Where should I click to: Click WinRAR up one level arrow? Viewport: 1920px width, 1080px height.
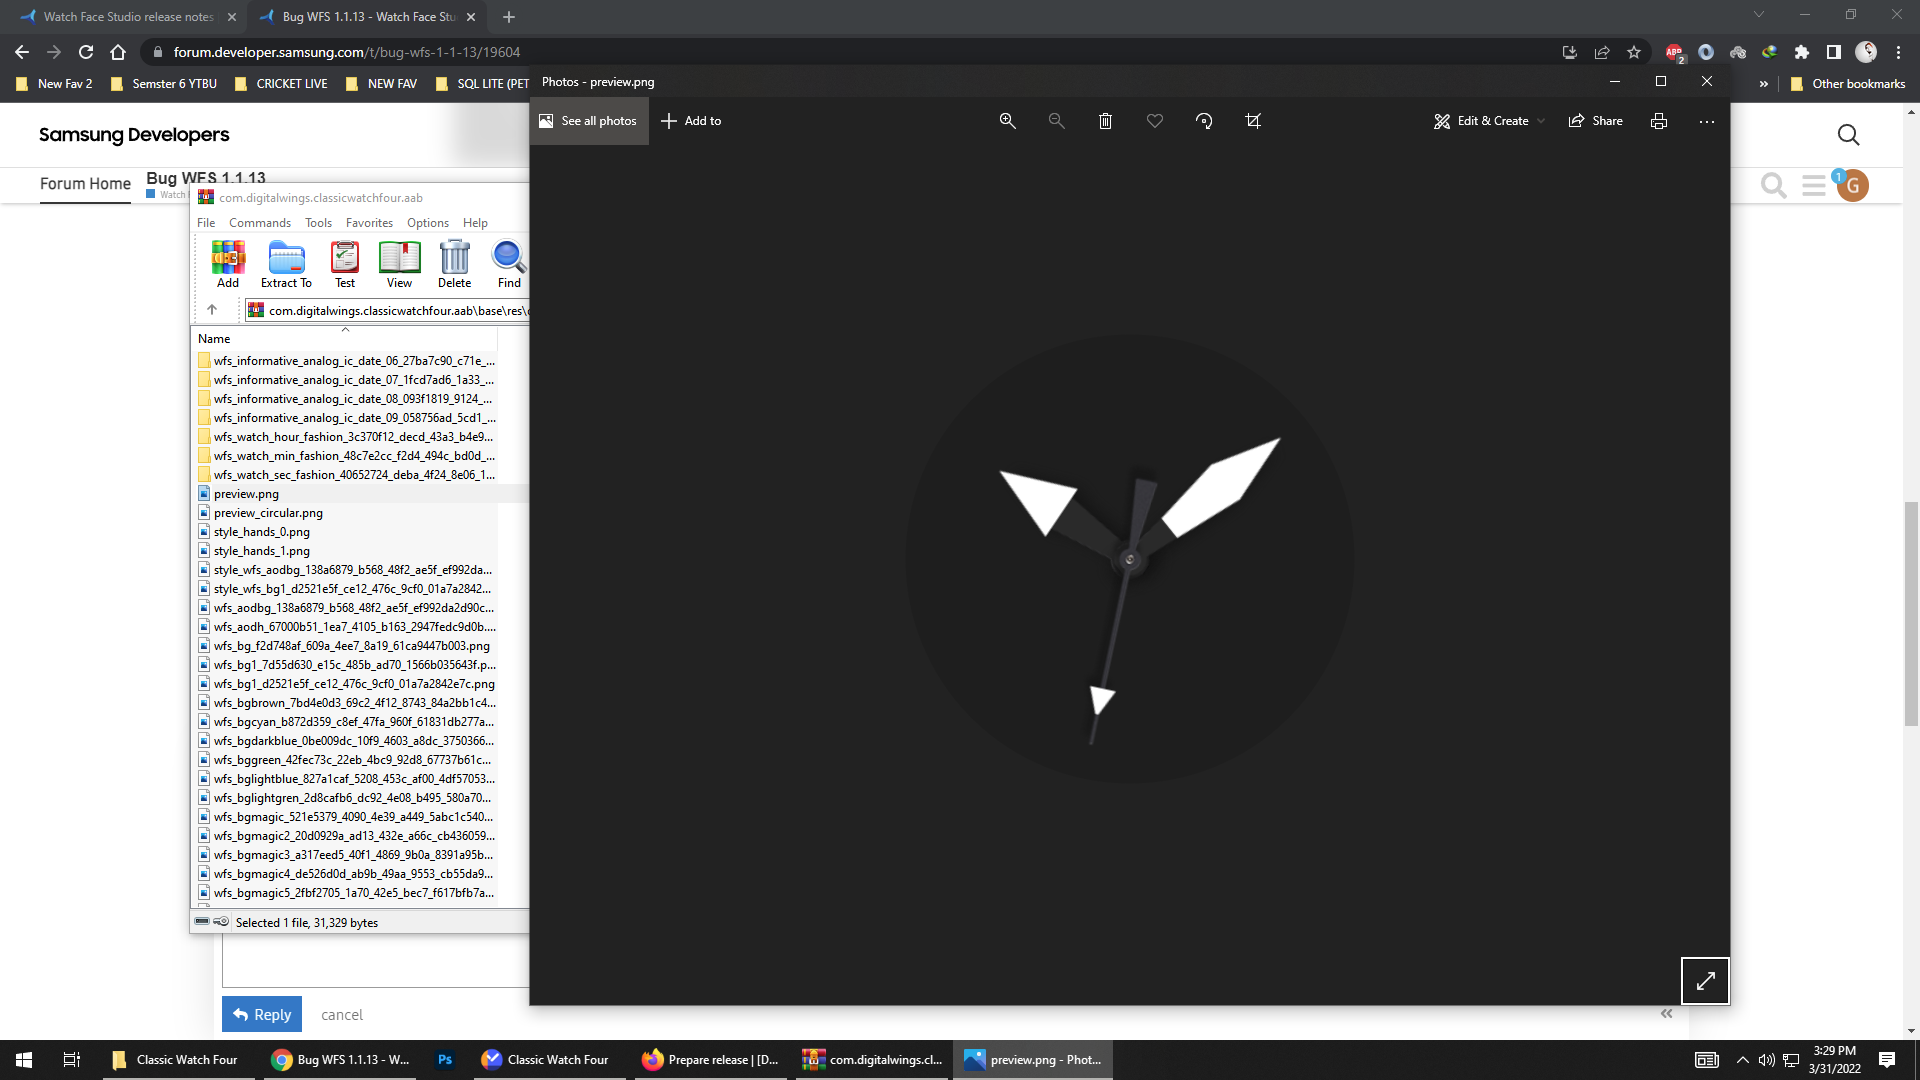click(x=212, y=310)
